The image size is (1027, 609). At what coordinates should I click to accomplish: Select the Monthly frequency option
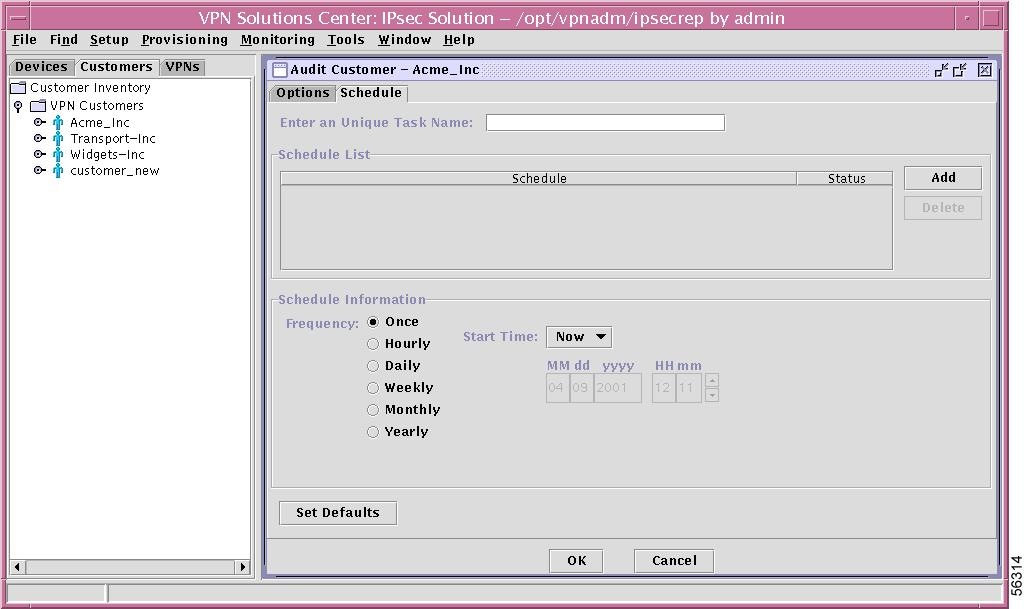[x=373, y=410]
